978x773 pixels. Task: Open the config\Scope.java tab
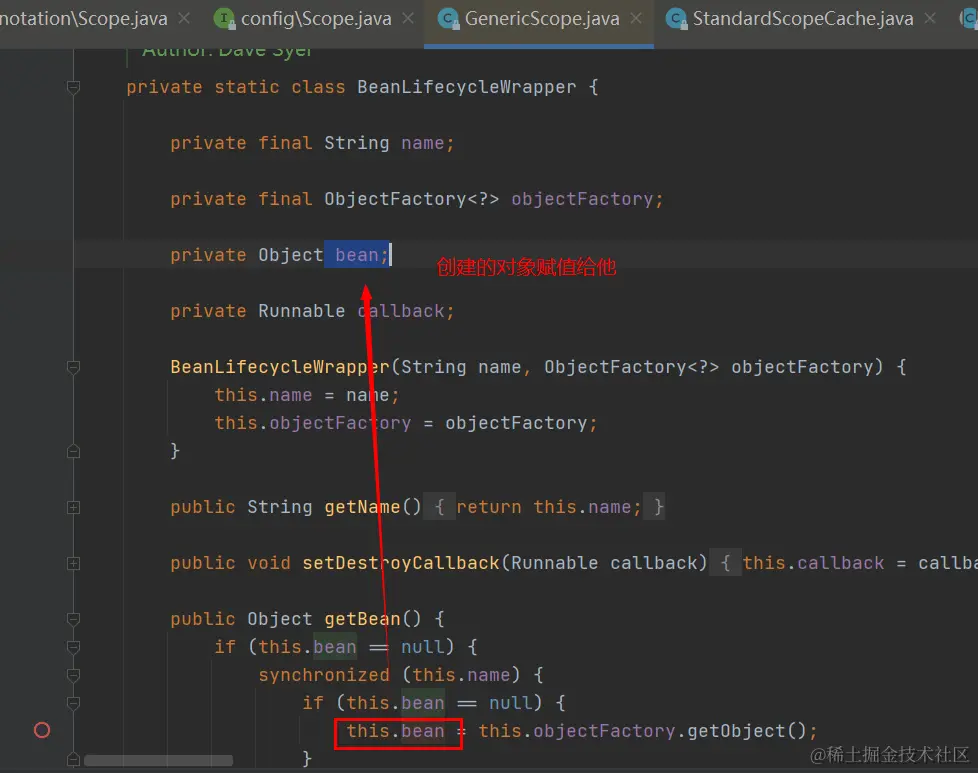click(316, 19)
